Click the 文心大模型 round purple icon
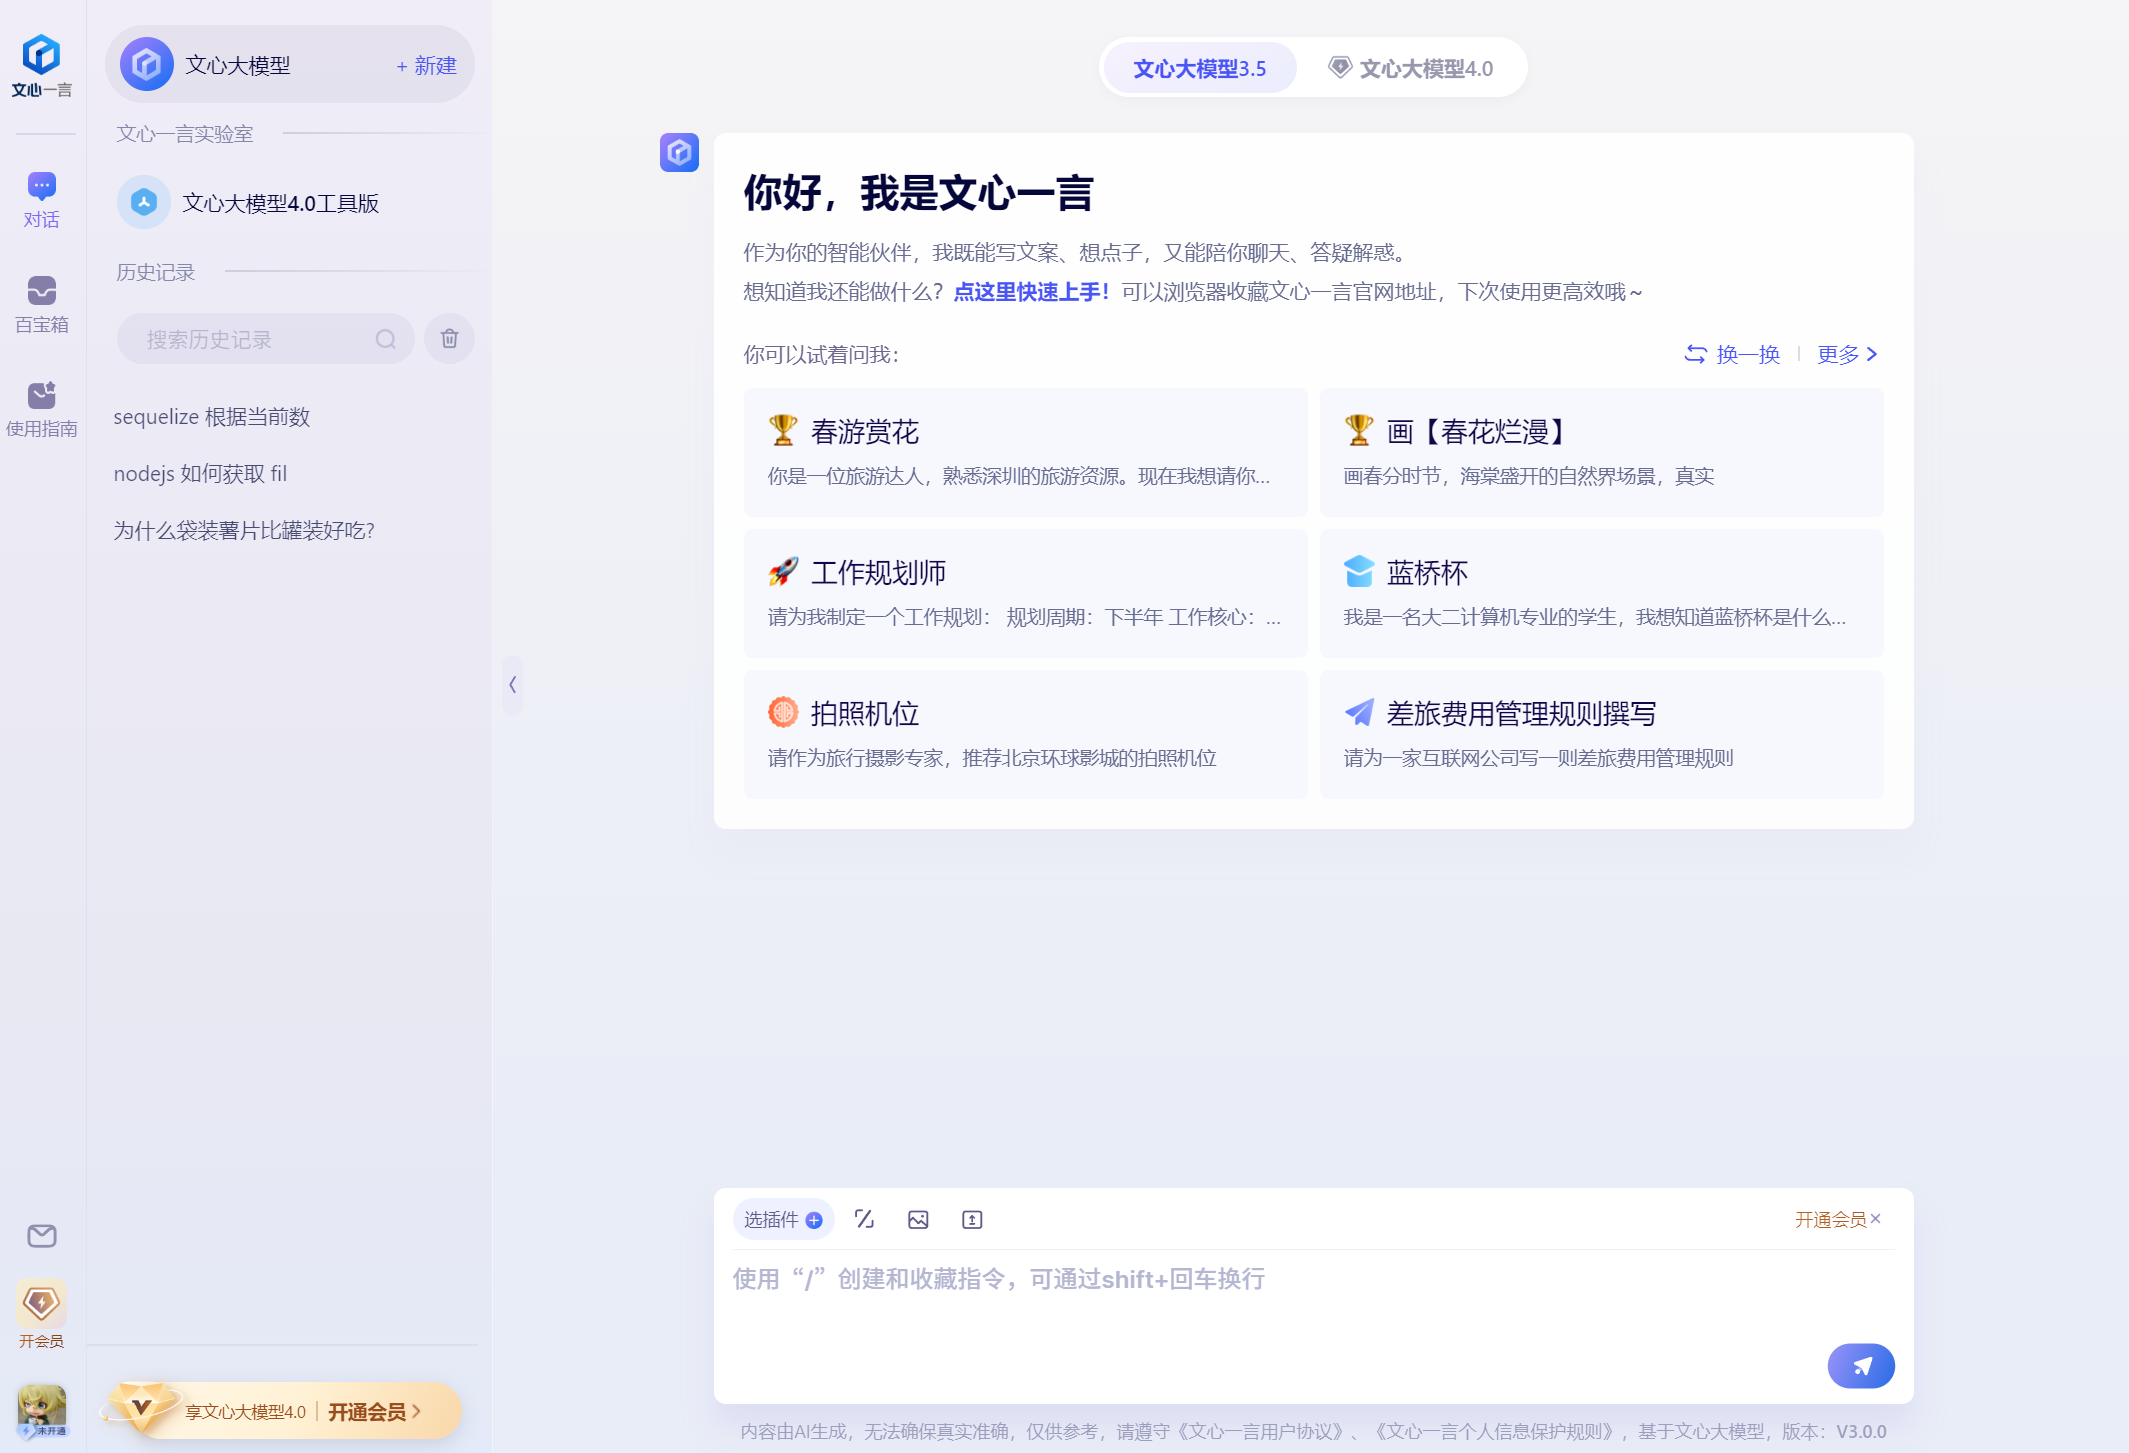Image resolution: width=2129 pixels, height=1453 pixels. click(x=147, y=65)
